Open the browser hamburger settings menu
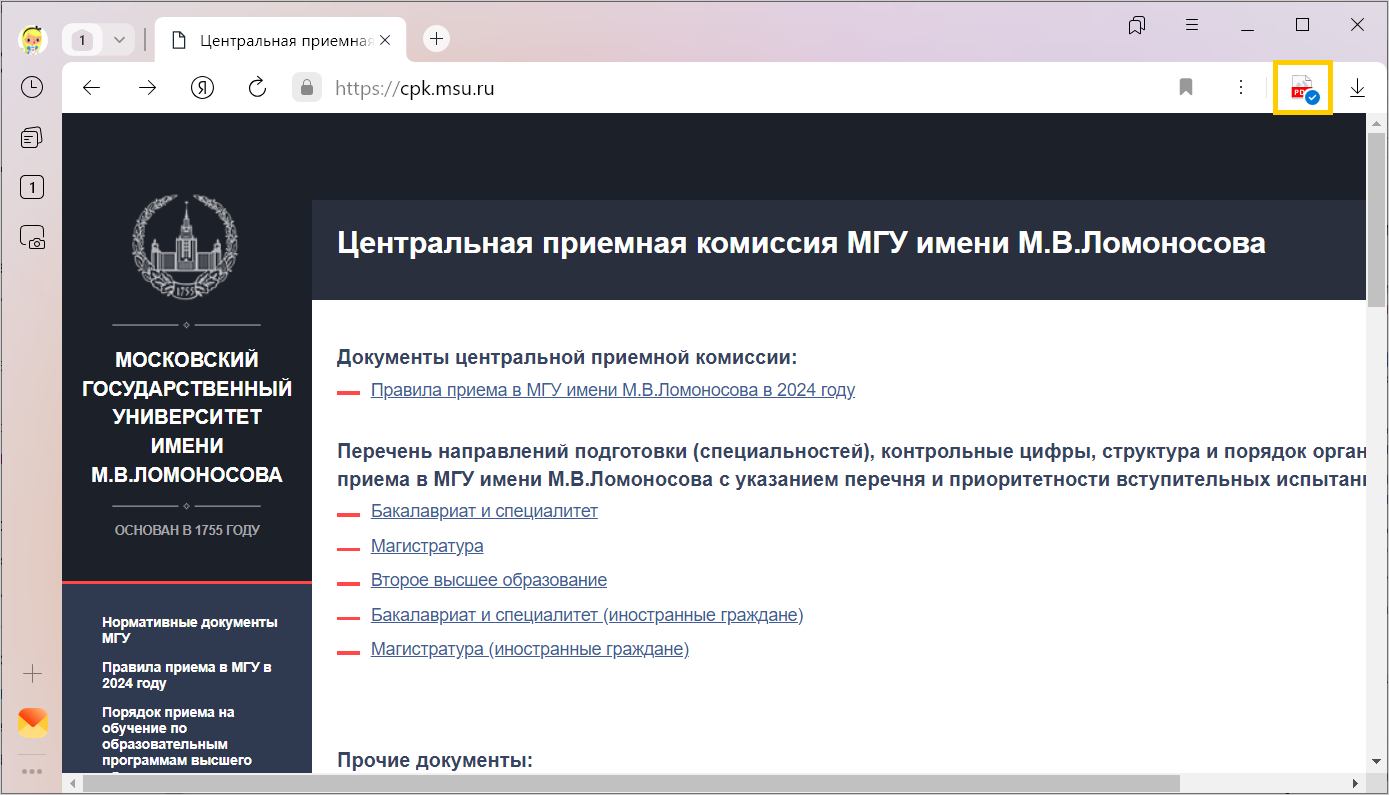Viewport: 1389px width, 795px height. tap(1192, 25)
